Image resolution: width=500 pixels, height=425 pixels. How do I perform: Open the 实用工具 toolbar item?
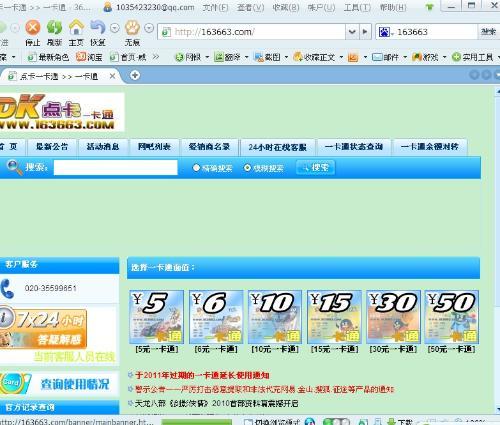coord(472,57)
